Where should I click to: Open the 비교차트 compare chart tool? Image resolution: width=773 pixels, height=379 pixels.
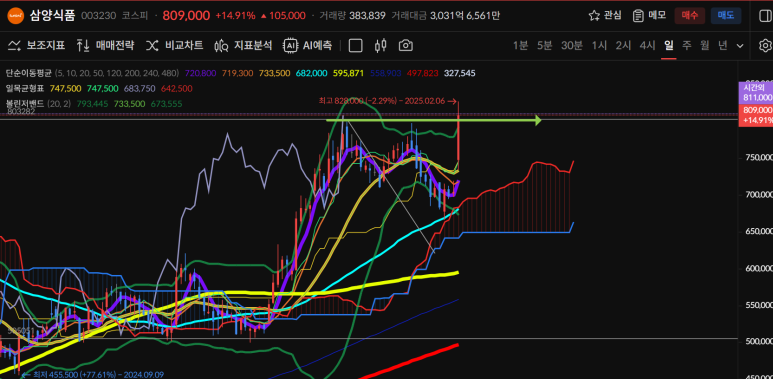[174, 46]
